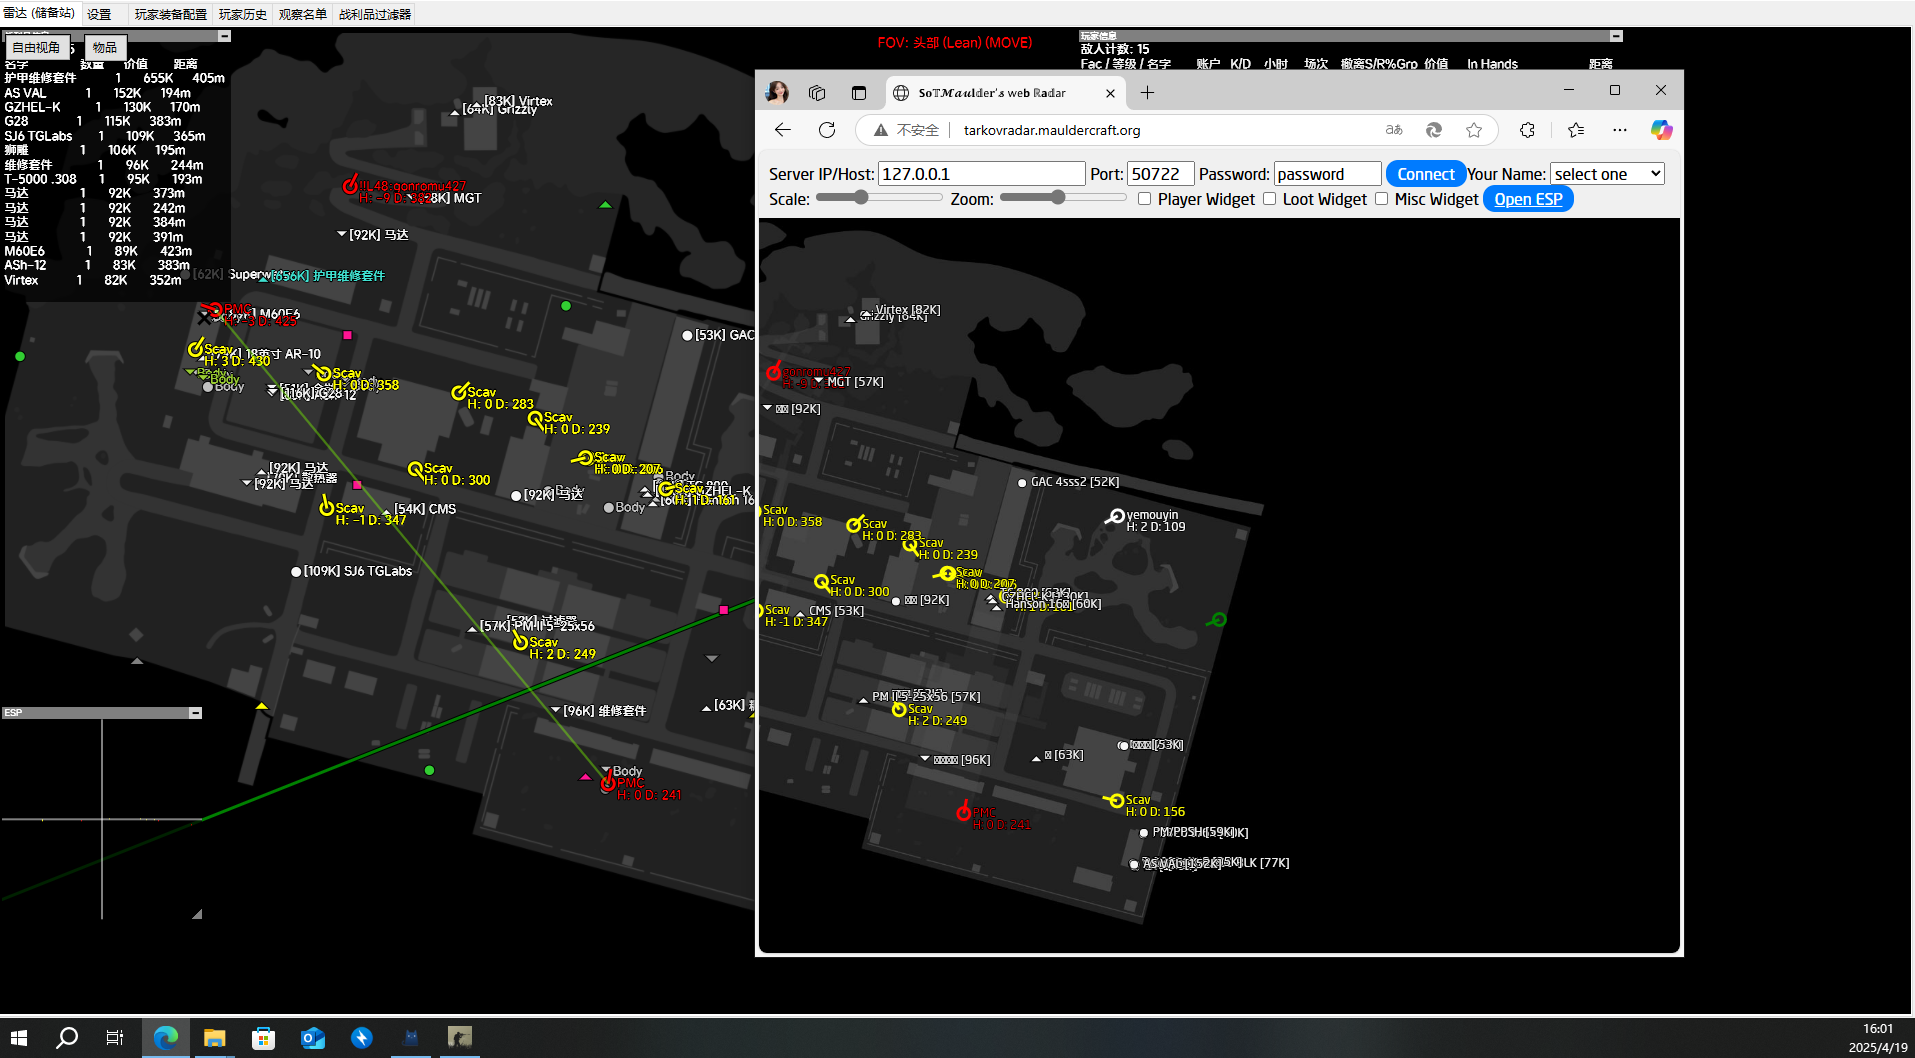The width and height of the screenshot is (1915, 1058).
Task: Open Microsoft Store from the taskbar
Action: coord(263,1038)
